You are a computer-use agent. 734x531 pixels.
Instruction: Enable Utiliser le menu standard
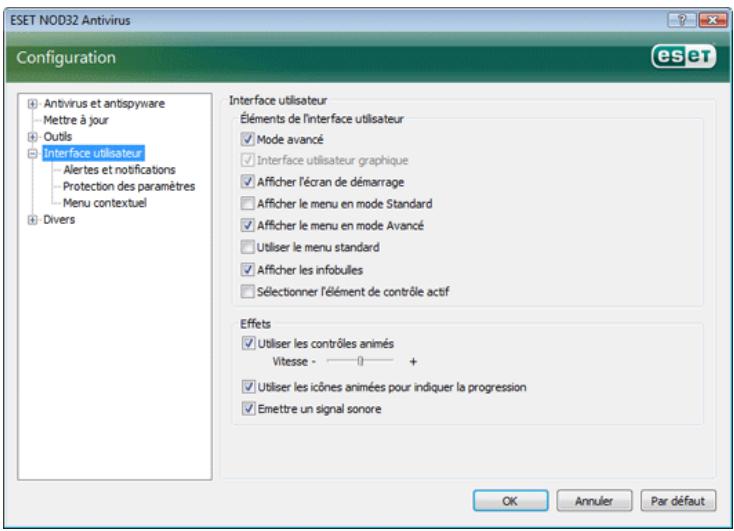(x=247, y=247)
